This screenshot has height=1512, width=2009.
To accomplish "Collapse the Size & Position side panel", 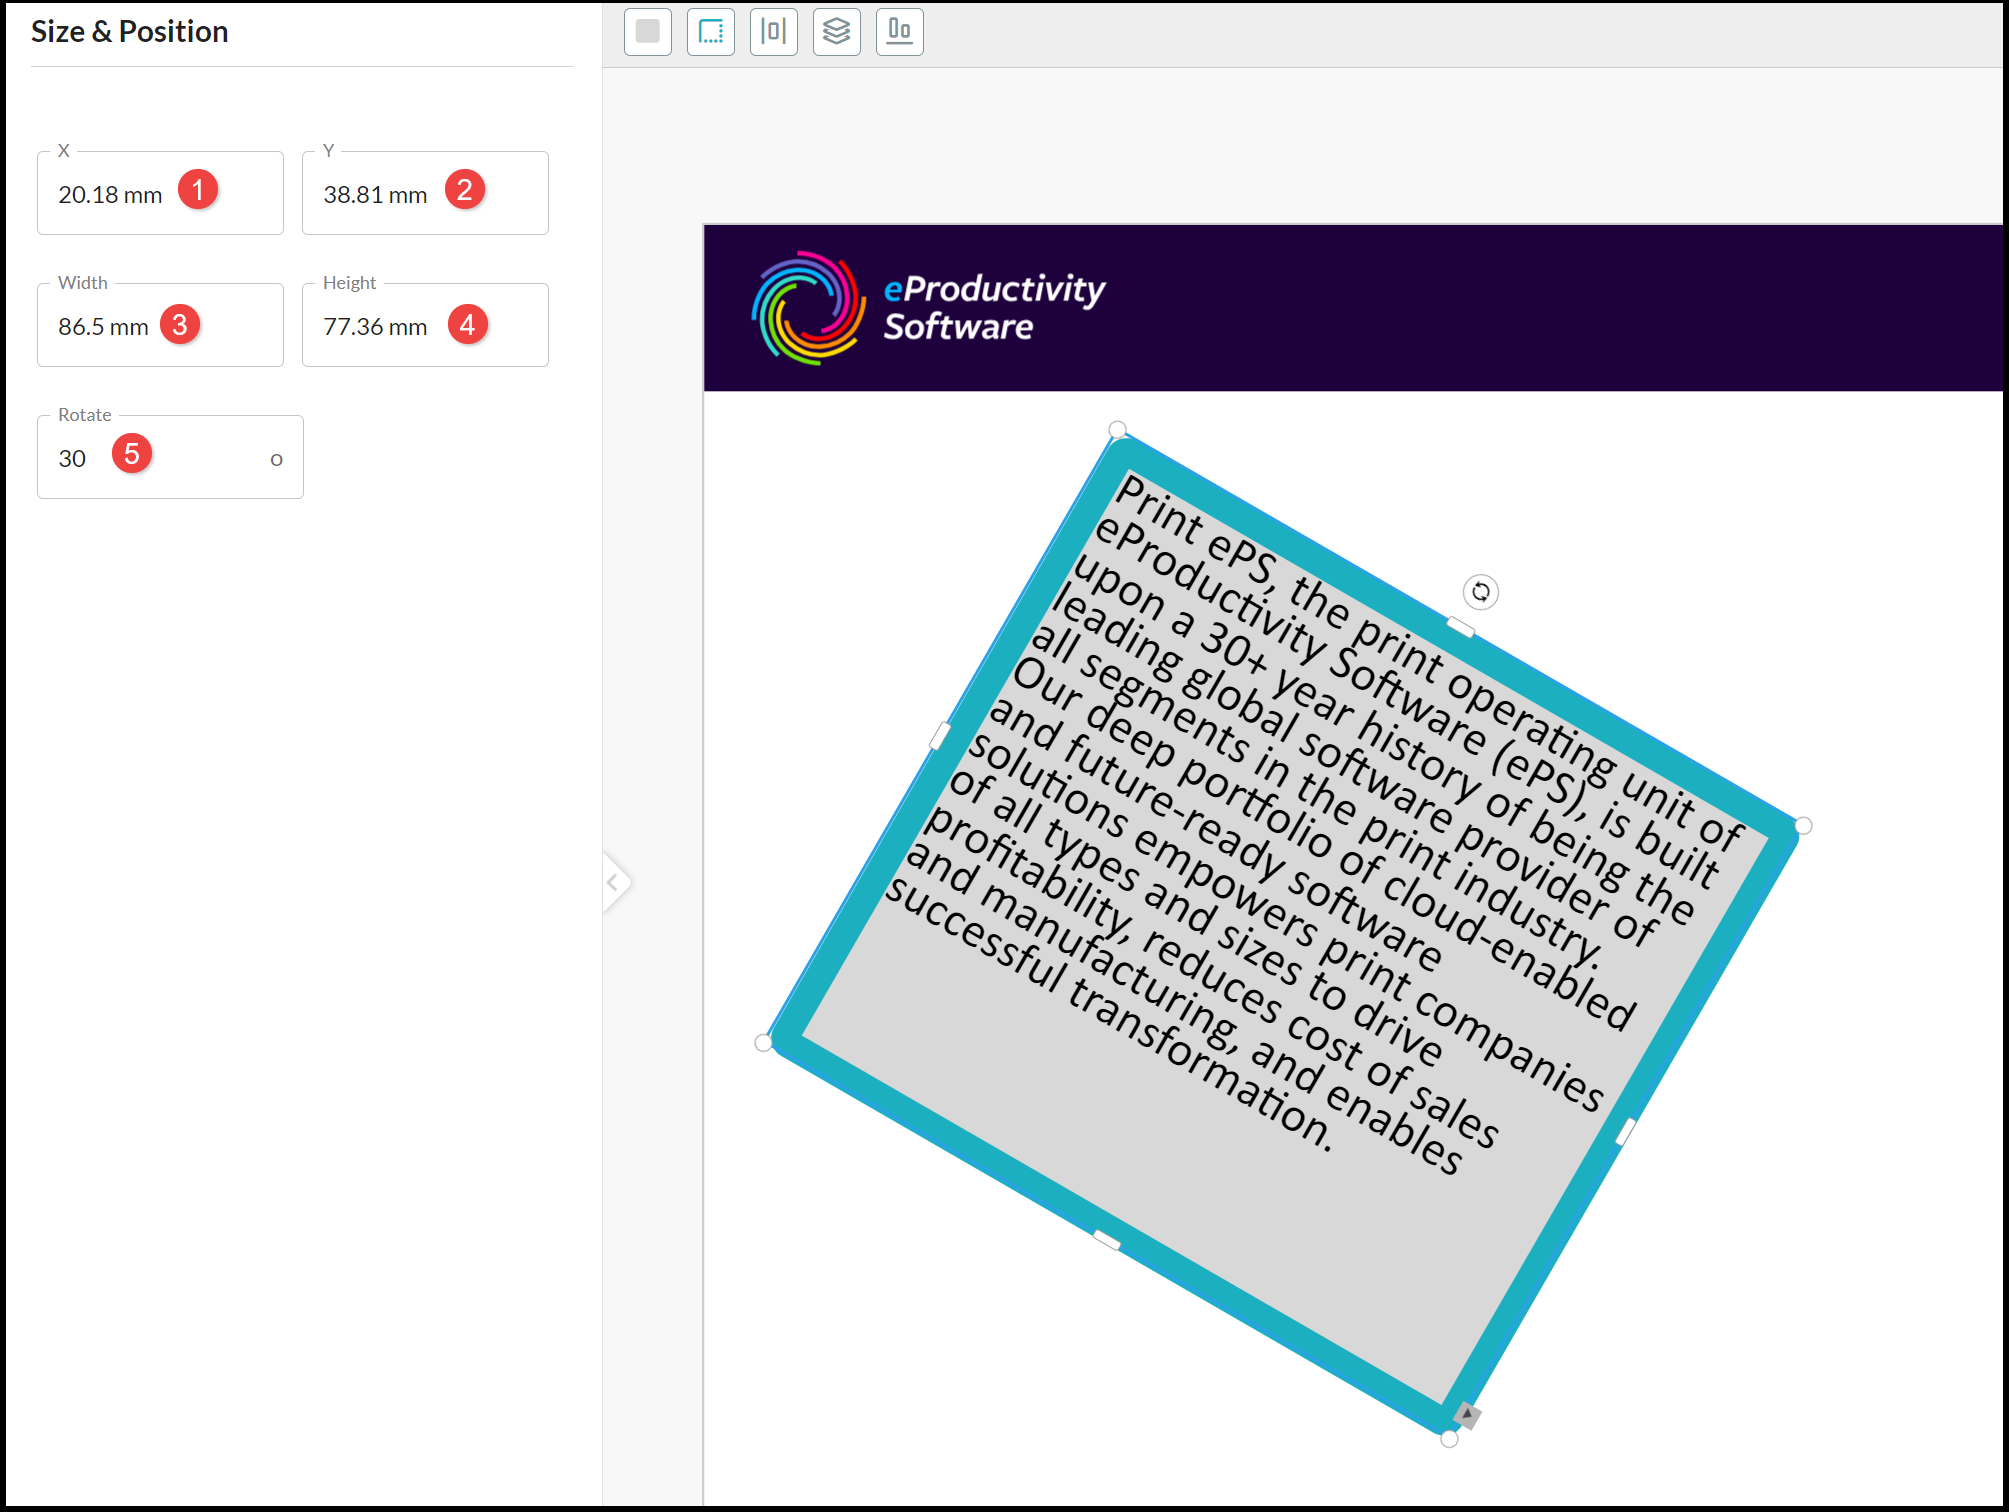I will click(x=613, y=882).
